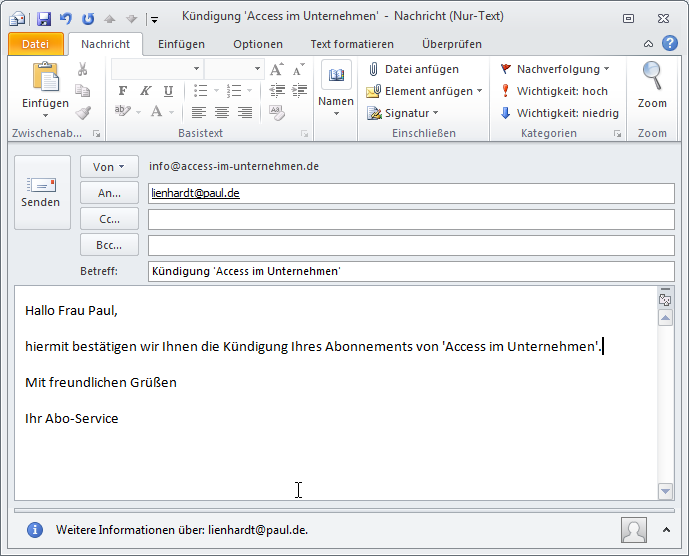Image resolution: width=689 pixels, height=556 pixels.
Task: Click the Undo arrow in title bar
Action: coord(65,18)
